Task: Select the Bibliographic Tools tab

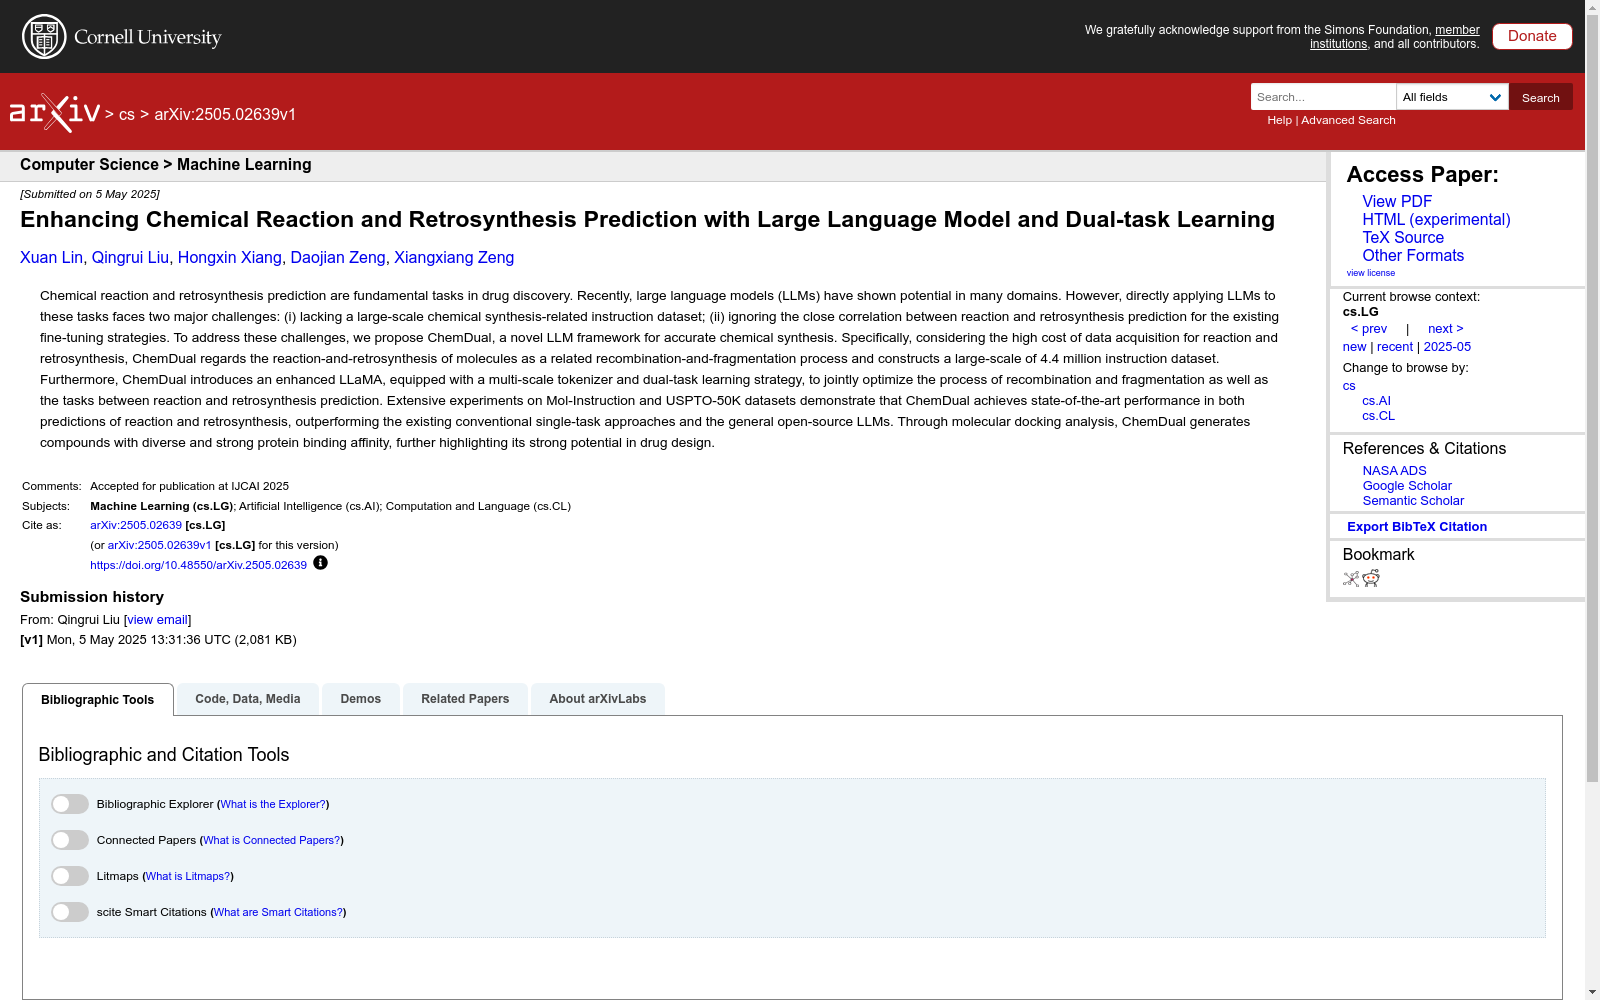Action: click(98, 700)
